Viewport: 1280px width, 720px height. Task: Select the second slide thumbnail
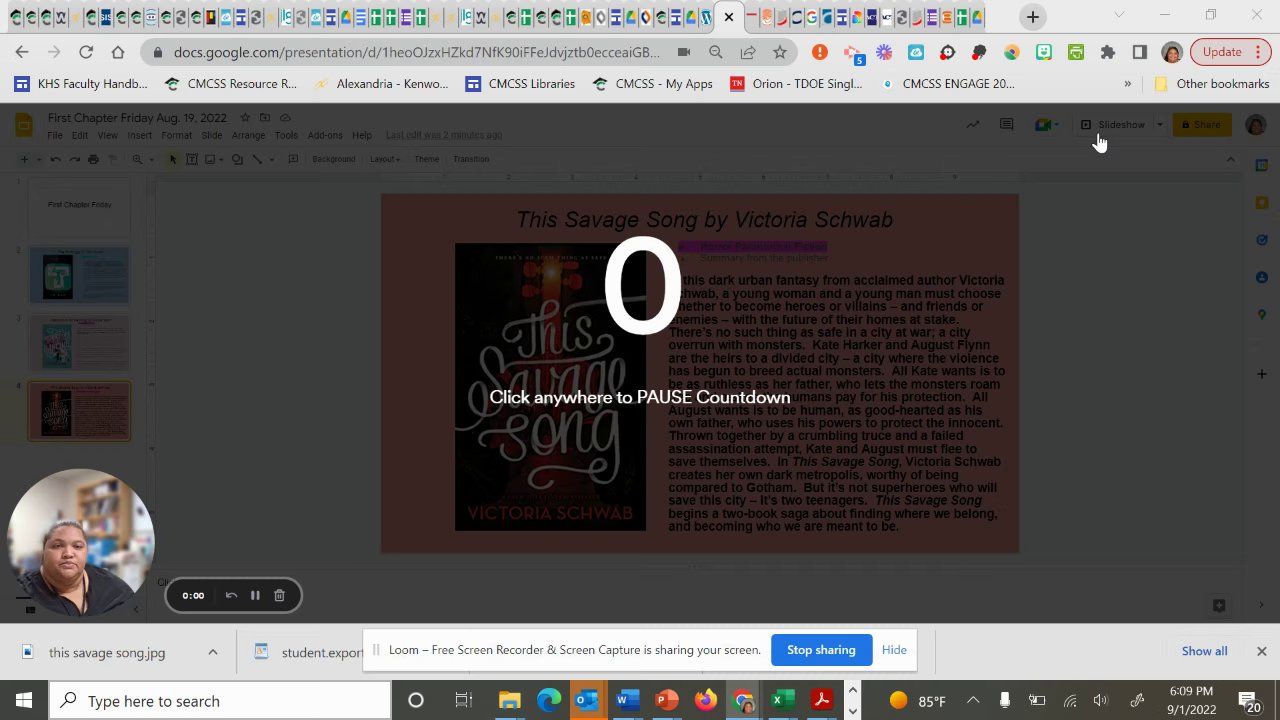click(x=80, y=274)
